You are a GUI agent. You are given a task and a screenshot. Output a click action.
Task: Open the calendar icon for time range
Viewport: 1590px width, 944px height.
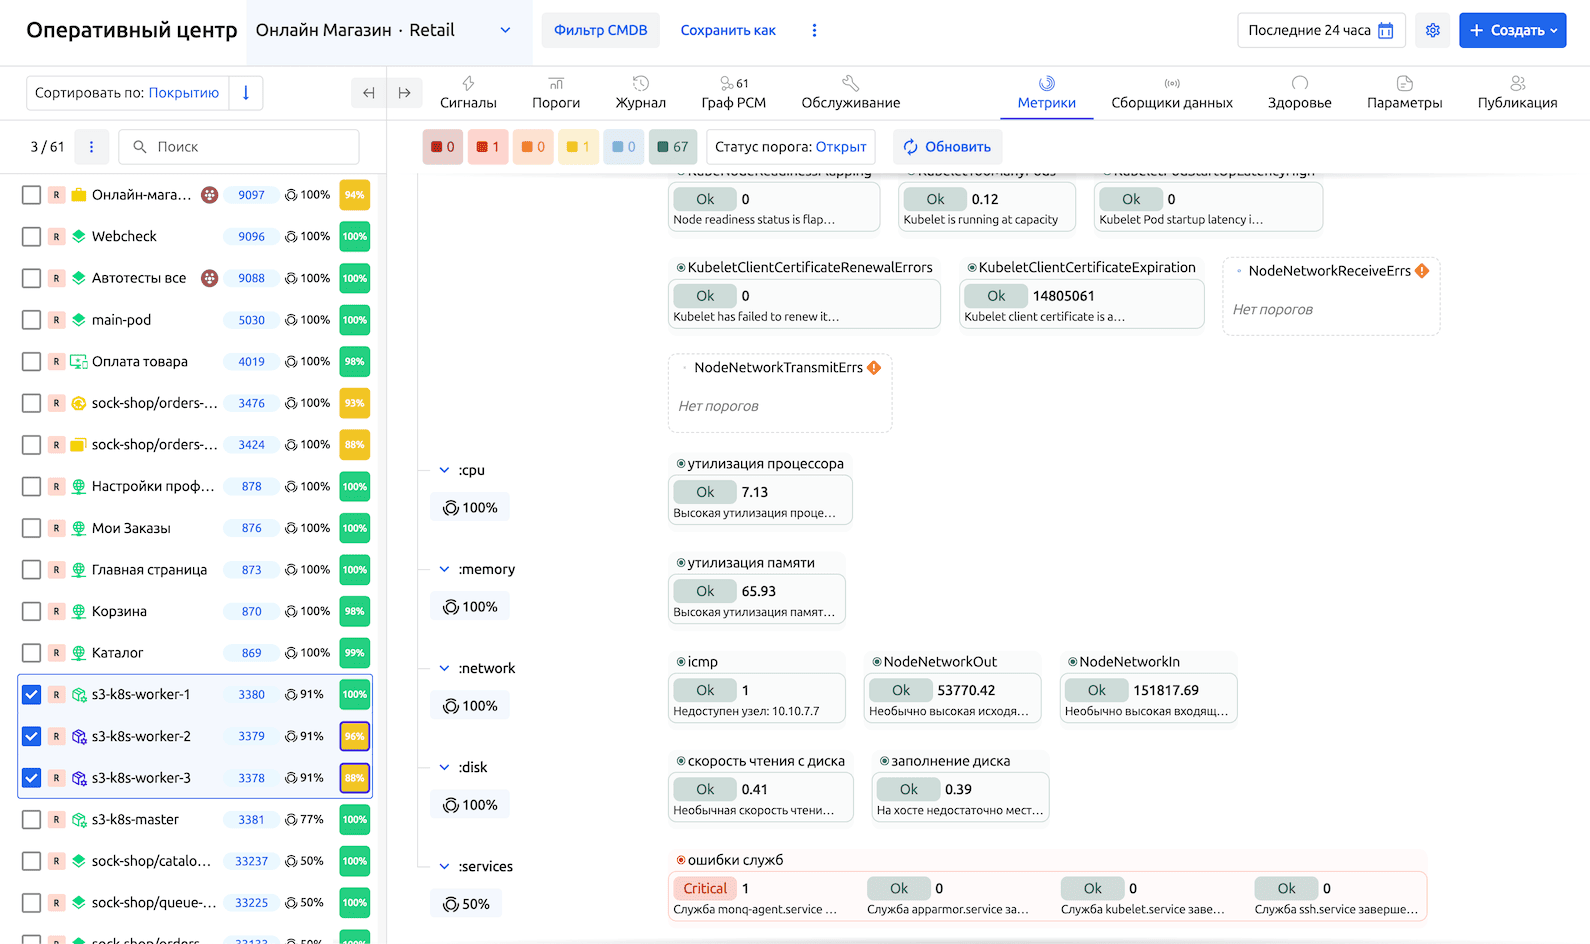(1386, 31)
